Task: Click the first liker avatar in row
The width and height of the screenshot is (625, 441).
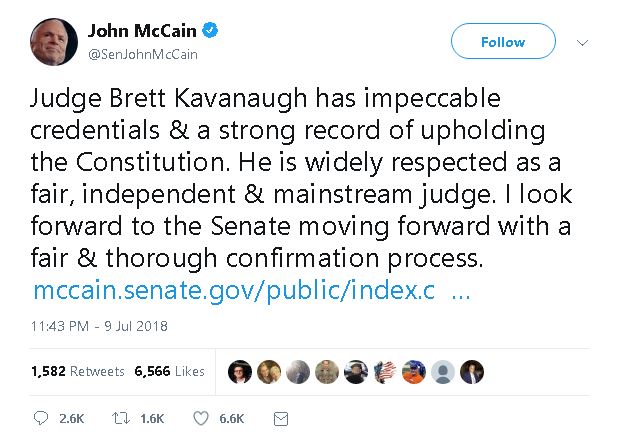Action: click(240, 371)
